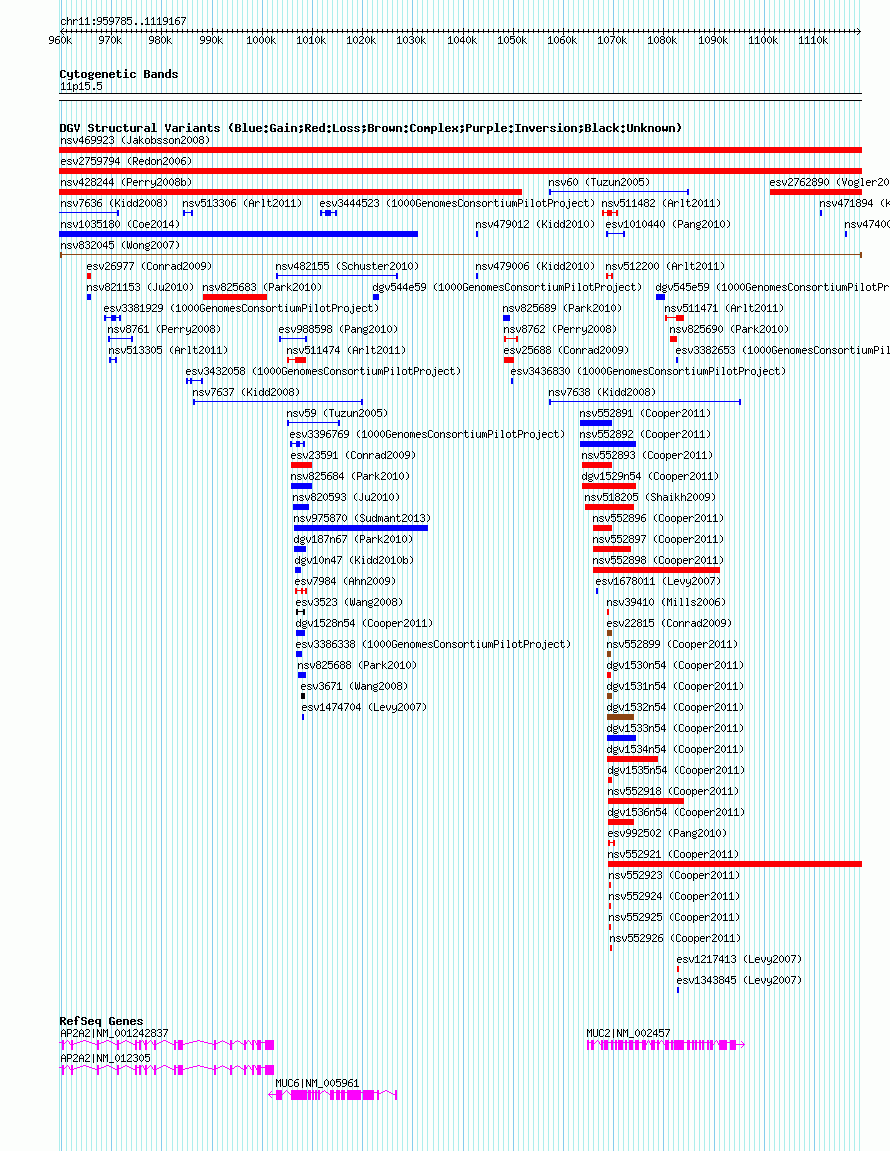Viewport: 890px width, 1151px height.
Task: Click the MUC2|NM_002457 gene label
Action: click(628, 1033)
